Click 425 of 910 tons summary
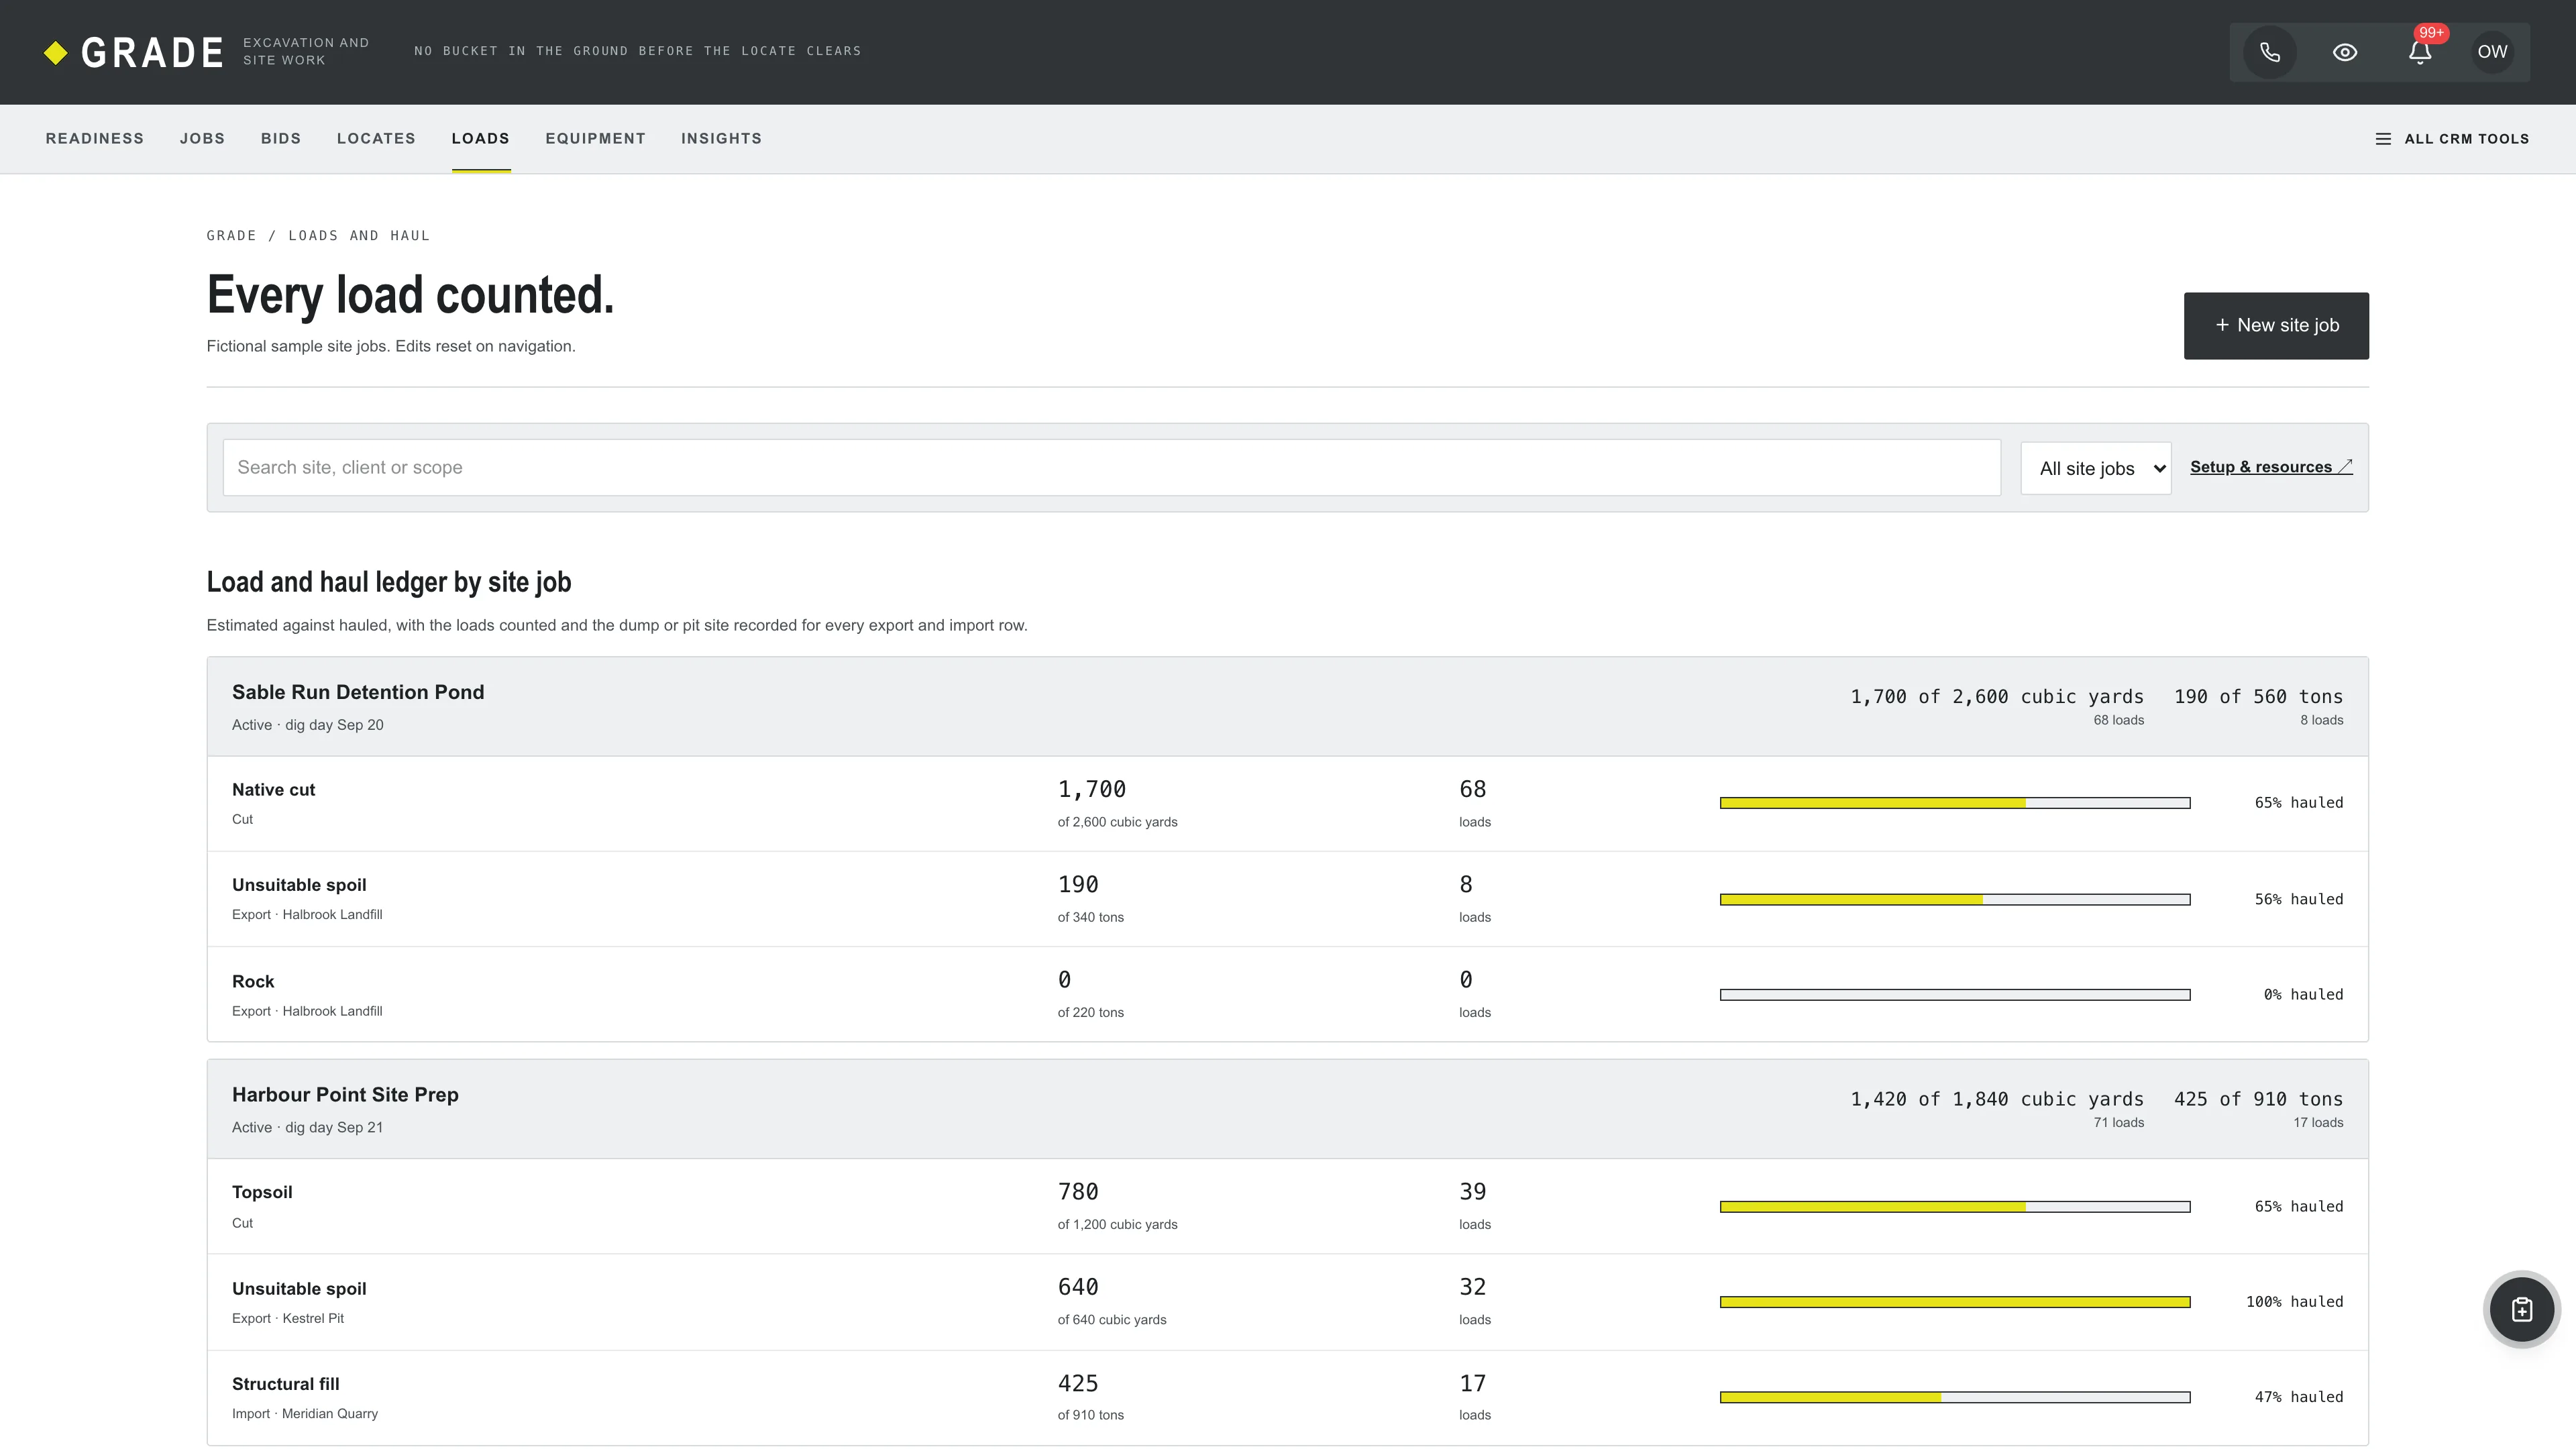Screen dimensions: 2576x1449 click(x=2258, y=1099)
